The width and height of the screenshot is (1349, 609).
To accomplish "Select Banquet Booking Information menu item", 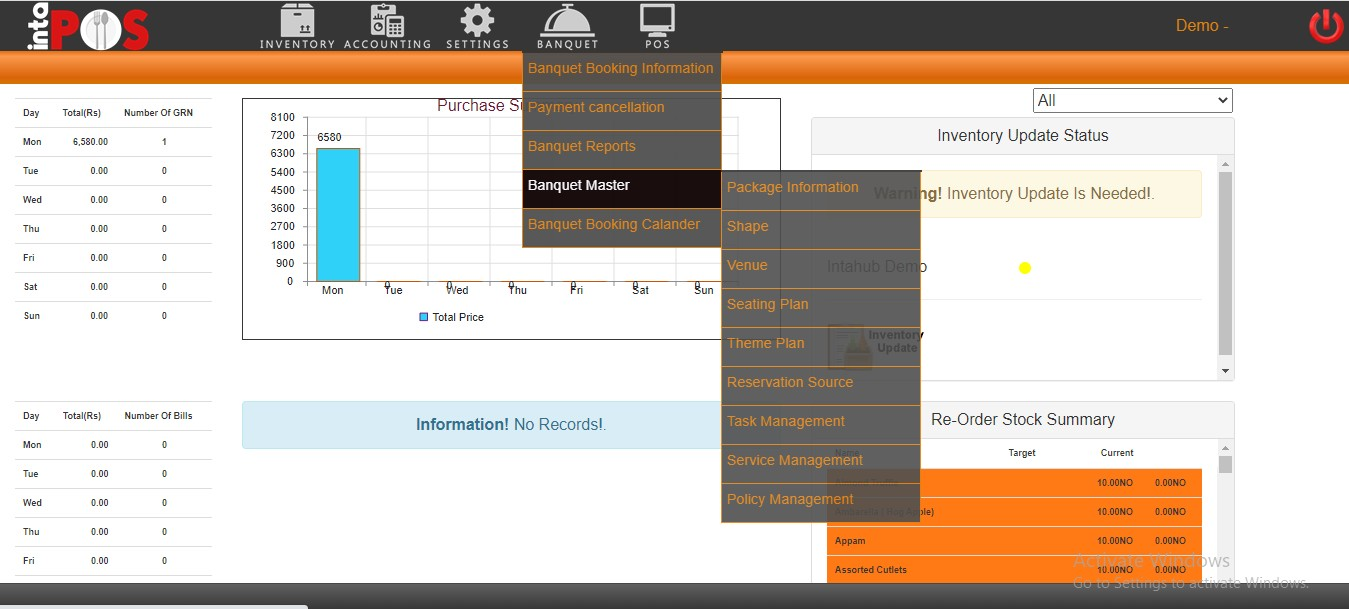I will [x=621, y=69].
